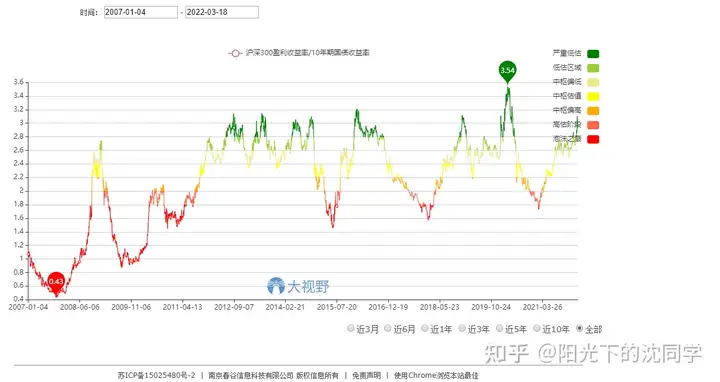The image size is (720, 382).
Task: Click the 2008-06-06 x-axis label
Action: (79, 307)
